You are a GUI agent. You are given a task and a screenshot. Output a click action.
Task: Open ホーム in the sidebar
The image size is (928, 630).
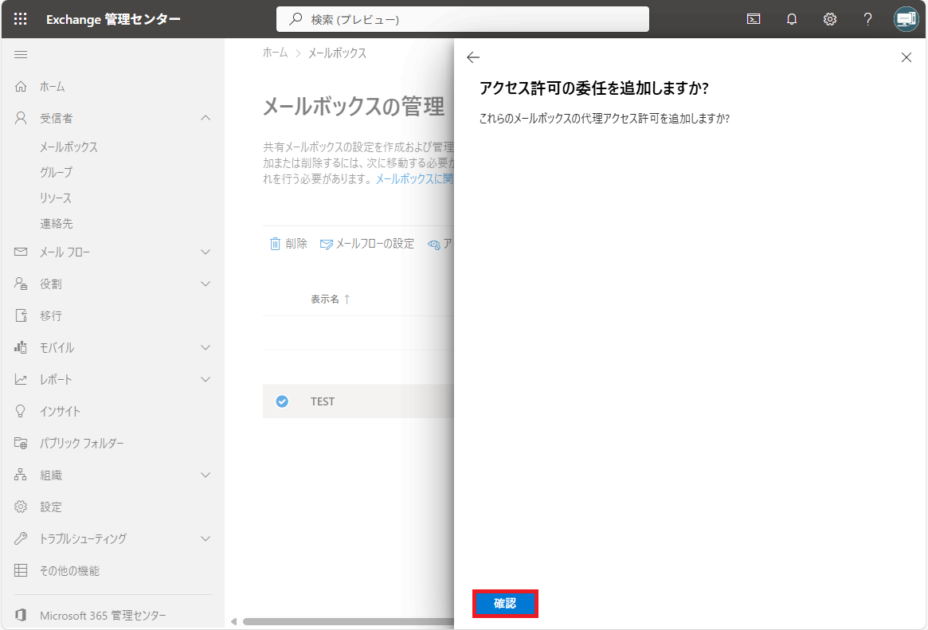coord(52,86)
